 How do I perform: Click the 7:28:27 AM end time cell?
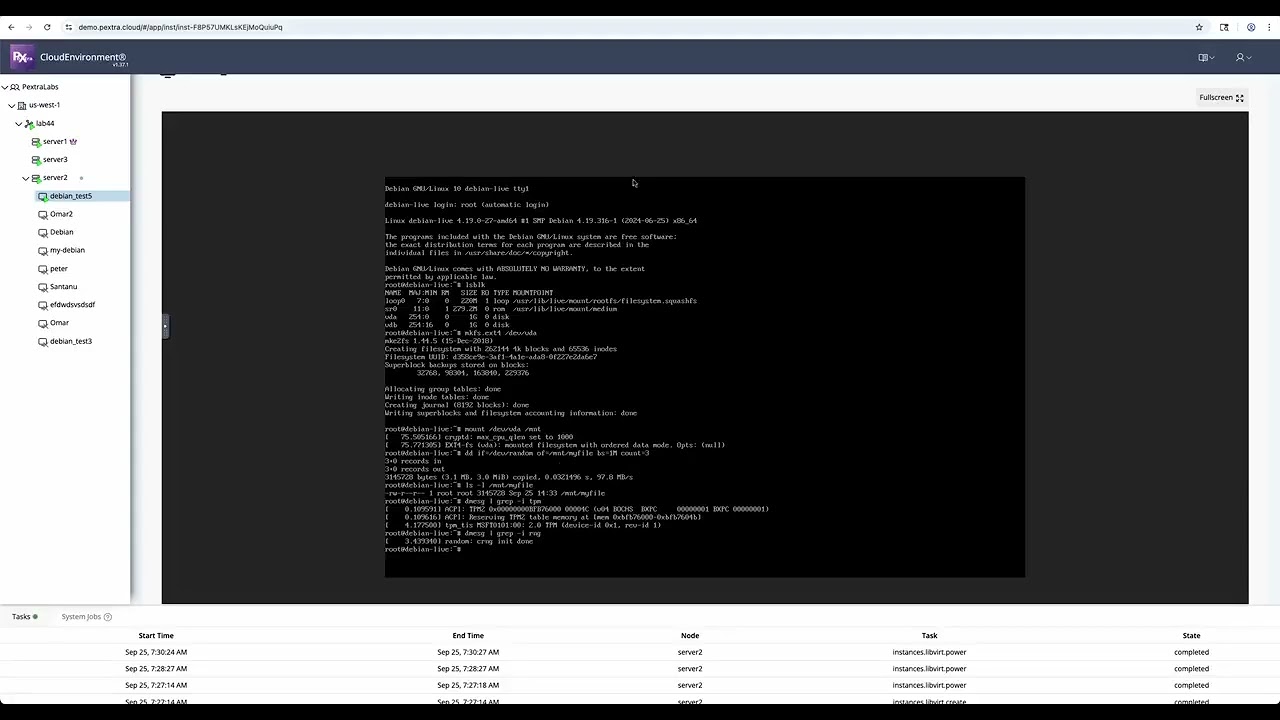coord(468,668)
